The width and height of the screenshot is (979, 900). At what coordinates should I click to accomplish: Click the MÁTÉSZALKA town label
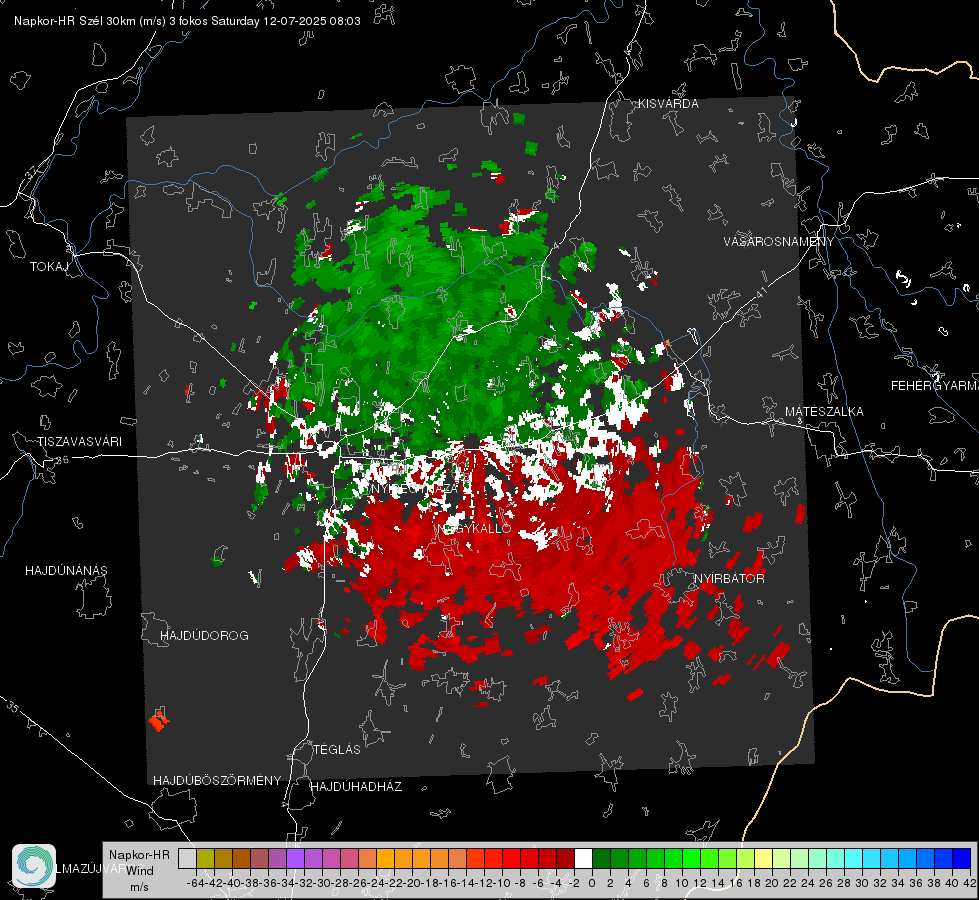click(824, 412)
